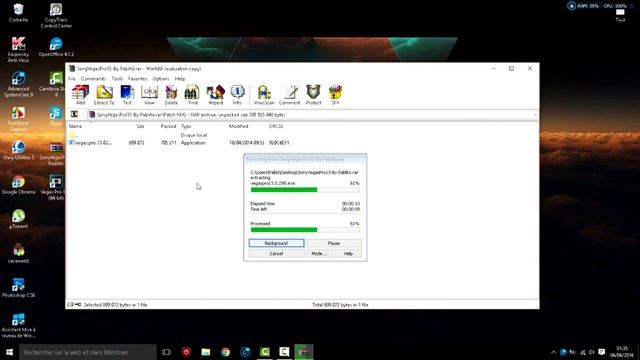640x360 pixels.
Task: Click the Extract To toolbar icon
Action: tap(104, 95)
